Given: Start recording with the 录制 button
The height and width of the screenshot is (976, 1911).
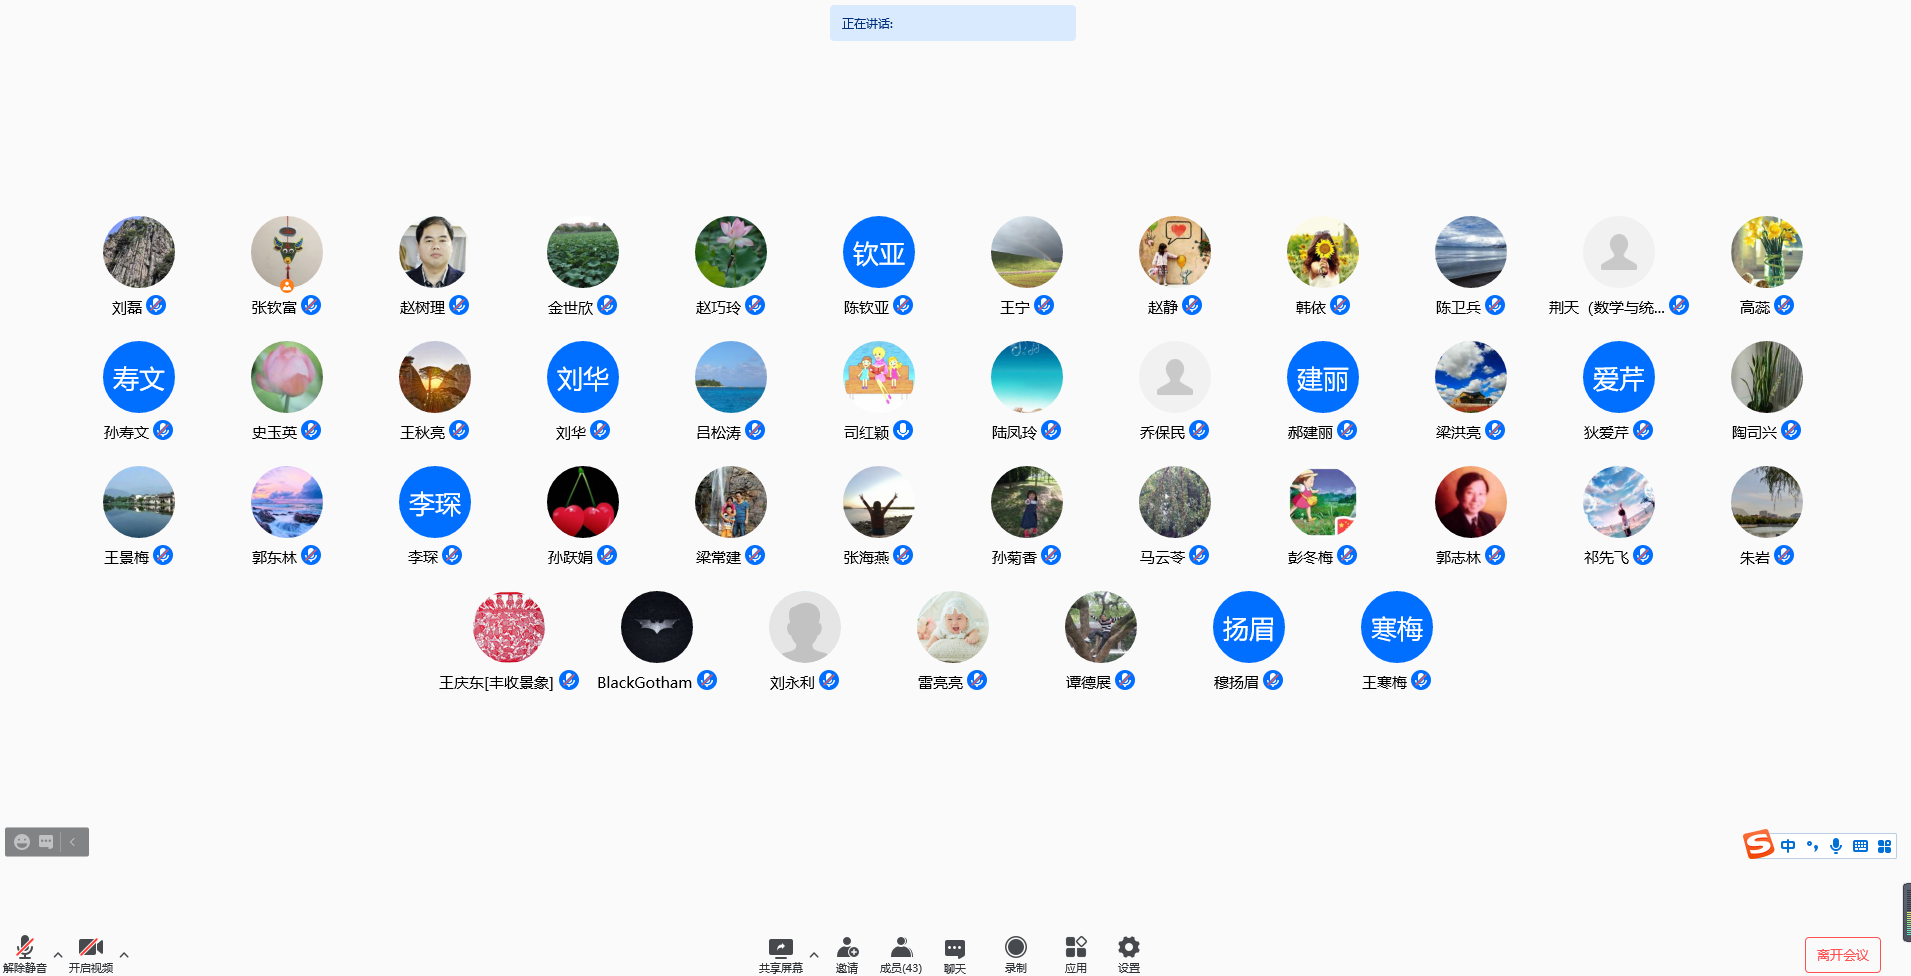Looking at the screenshot, I should pyautogui.click(x=1015, y=948).
